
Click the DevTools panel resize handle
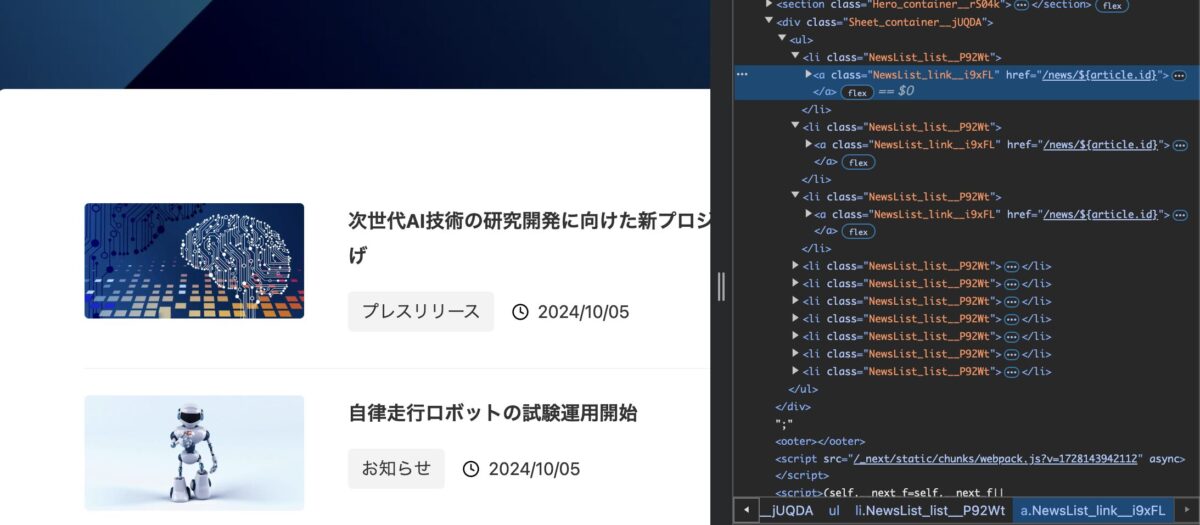(x=721, y=287)
